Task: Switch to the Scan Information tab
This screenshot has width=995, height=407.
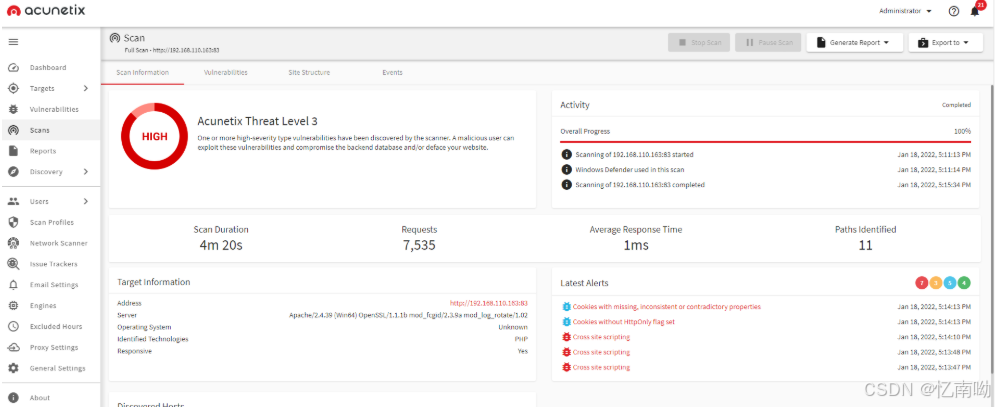Action: (x=143, y=72)
